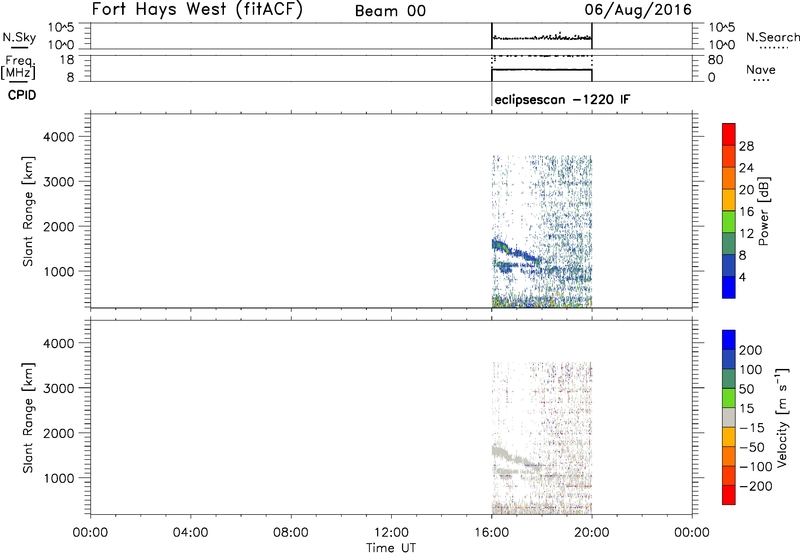Click the red segment of power colorbar
The height and width of the screenshot is (554, 800).
pos(729,134)
